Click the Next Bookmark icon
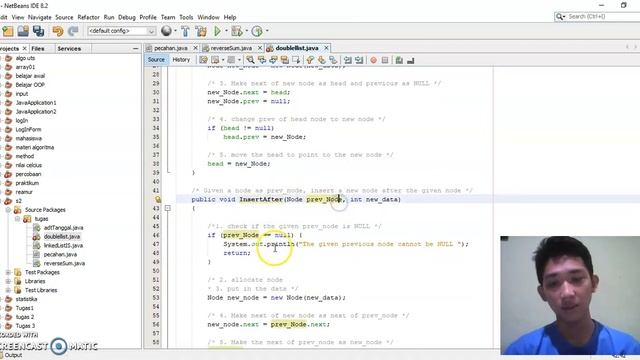The width and height of the screenshot is (640, 360). click(322, 60)
